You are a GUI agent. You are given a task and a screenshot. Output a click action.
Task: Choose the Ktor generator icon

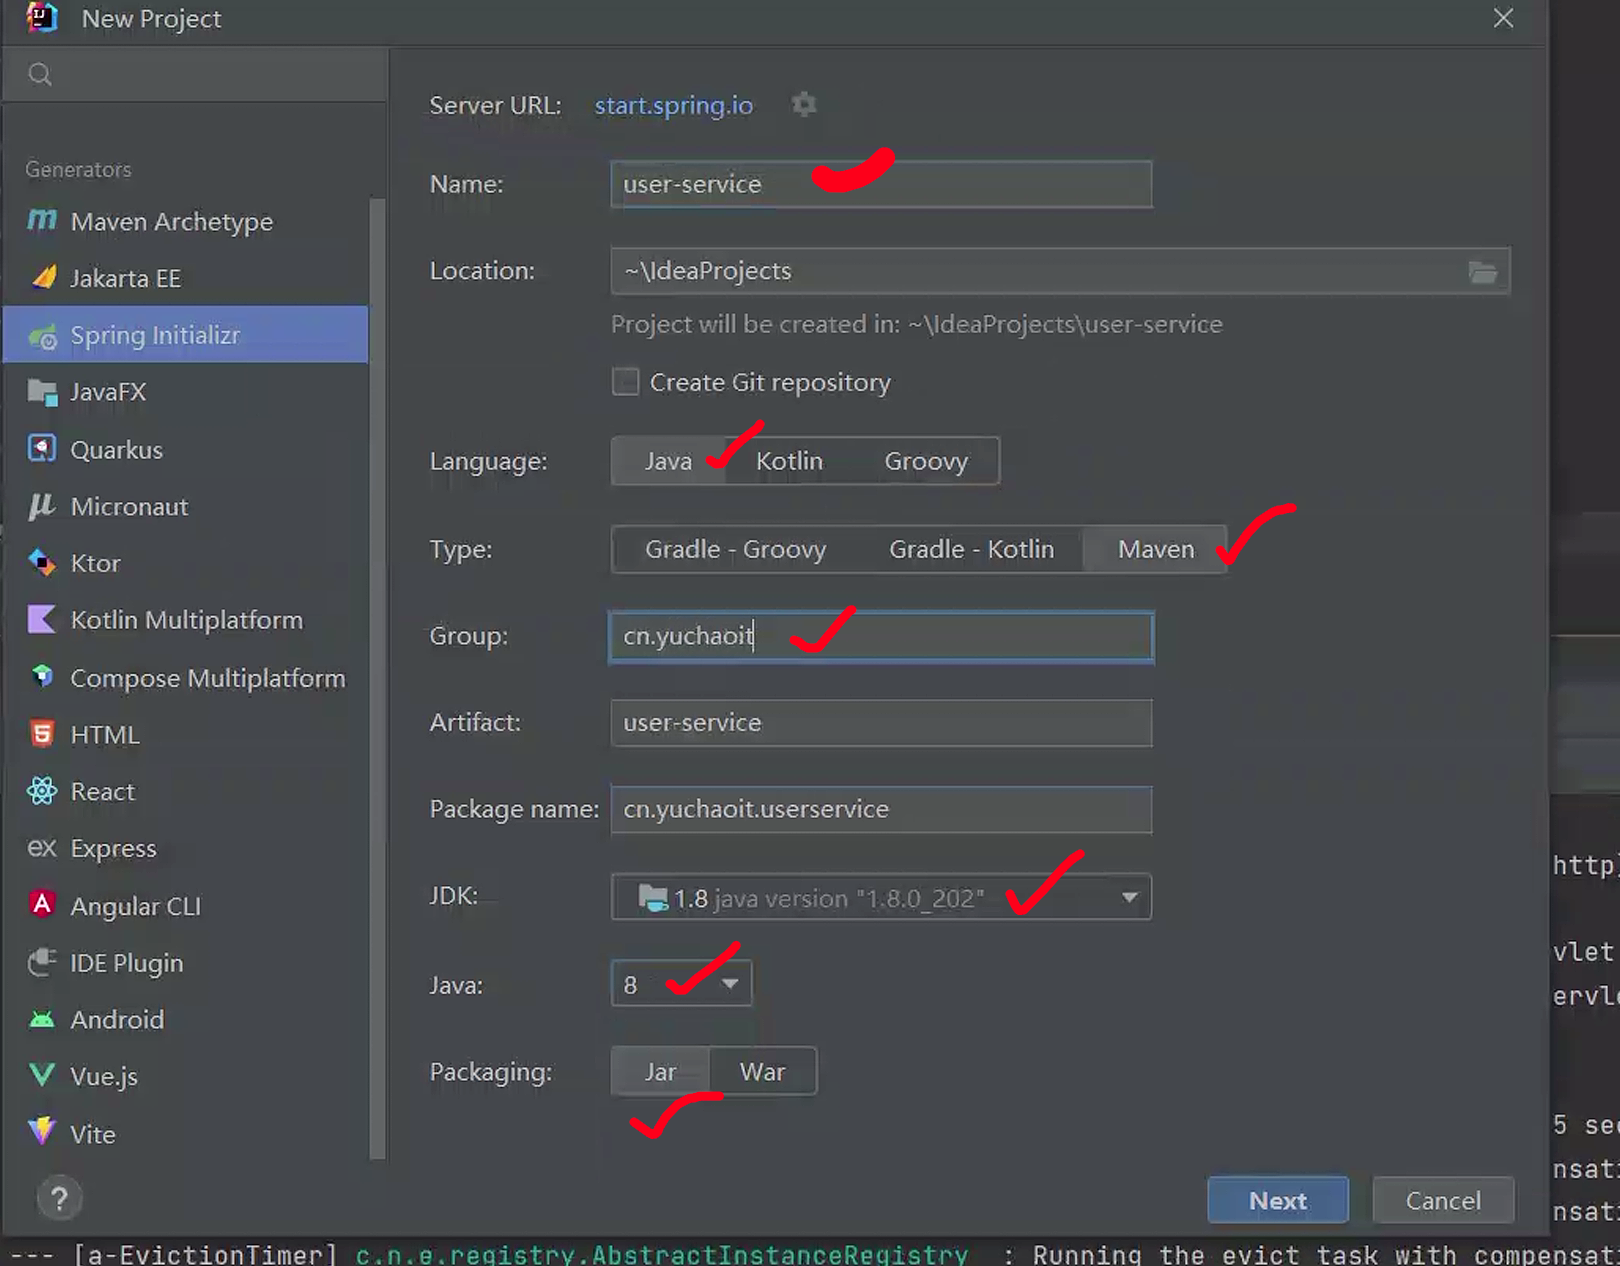point(42,563)
